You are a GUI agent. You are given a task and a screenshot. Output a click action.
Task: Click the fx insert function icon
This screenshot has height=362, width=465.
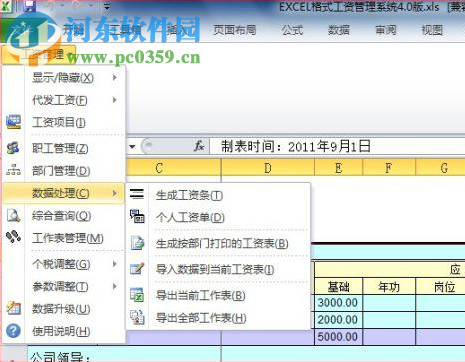coord(199,146)
